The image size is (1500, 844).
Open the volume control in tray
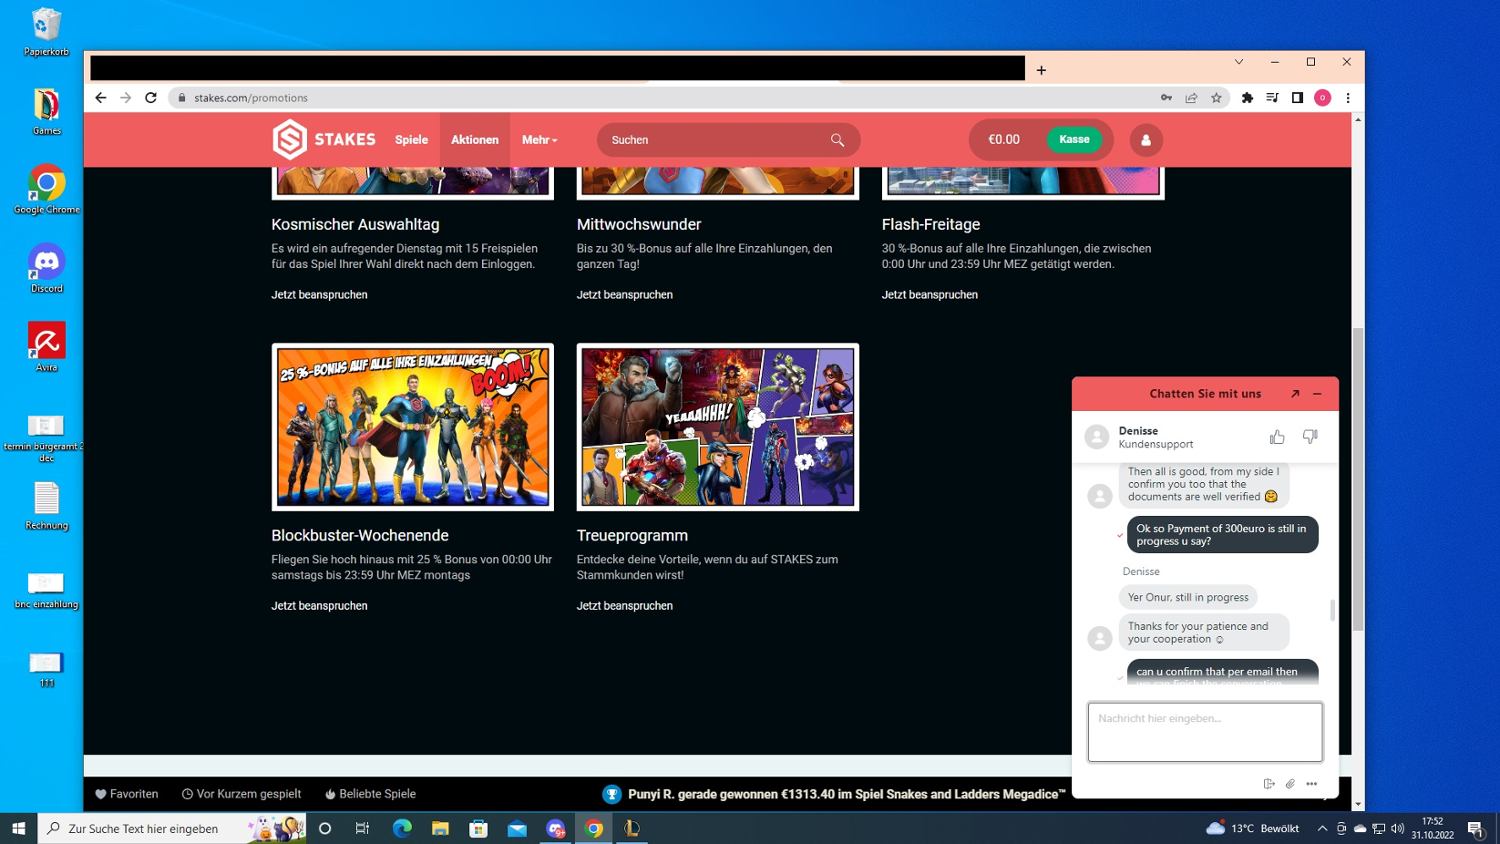click(1398, 828)
